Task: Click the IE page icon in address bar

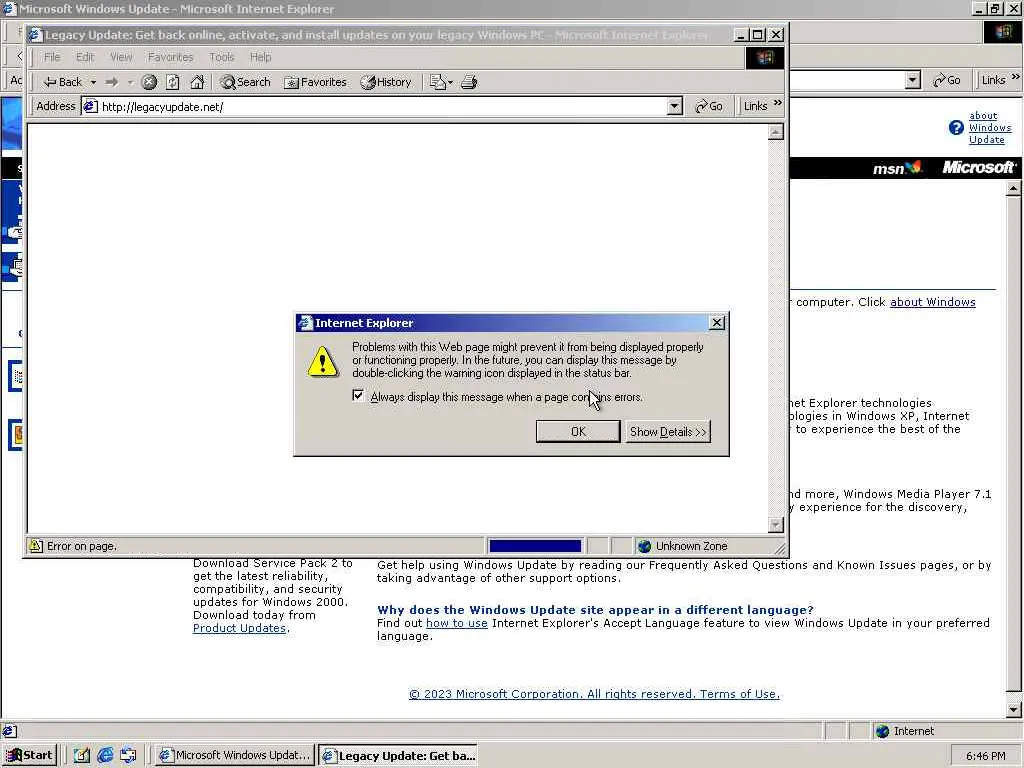Action: click(91, 106)
